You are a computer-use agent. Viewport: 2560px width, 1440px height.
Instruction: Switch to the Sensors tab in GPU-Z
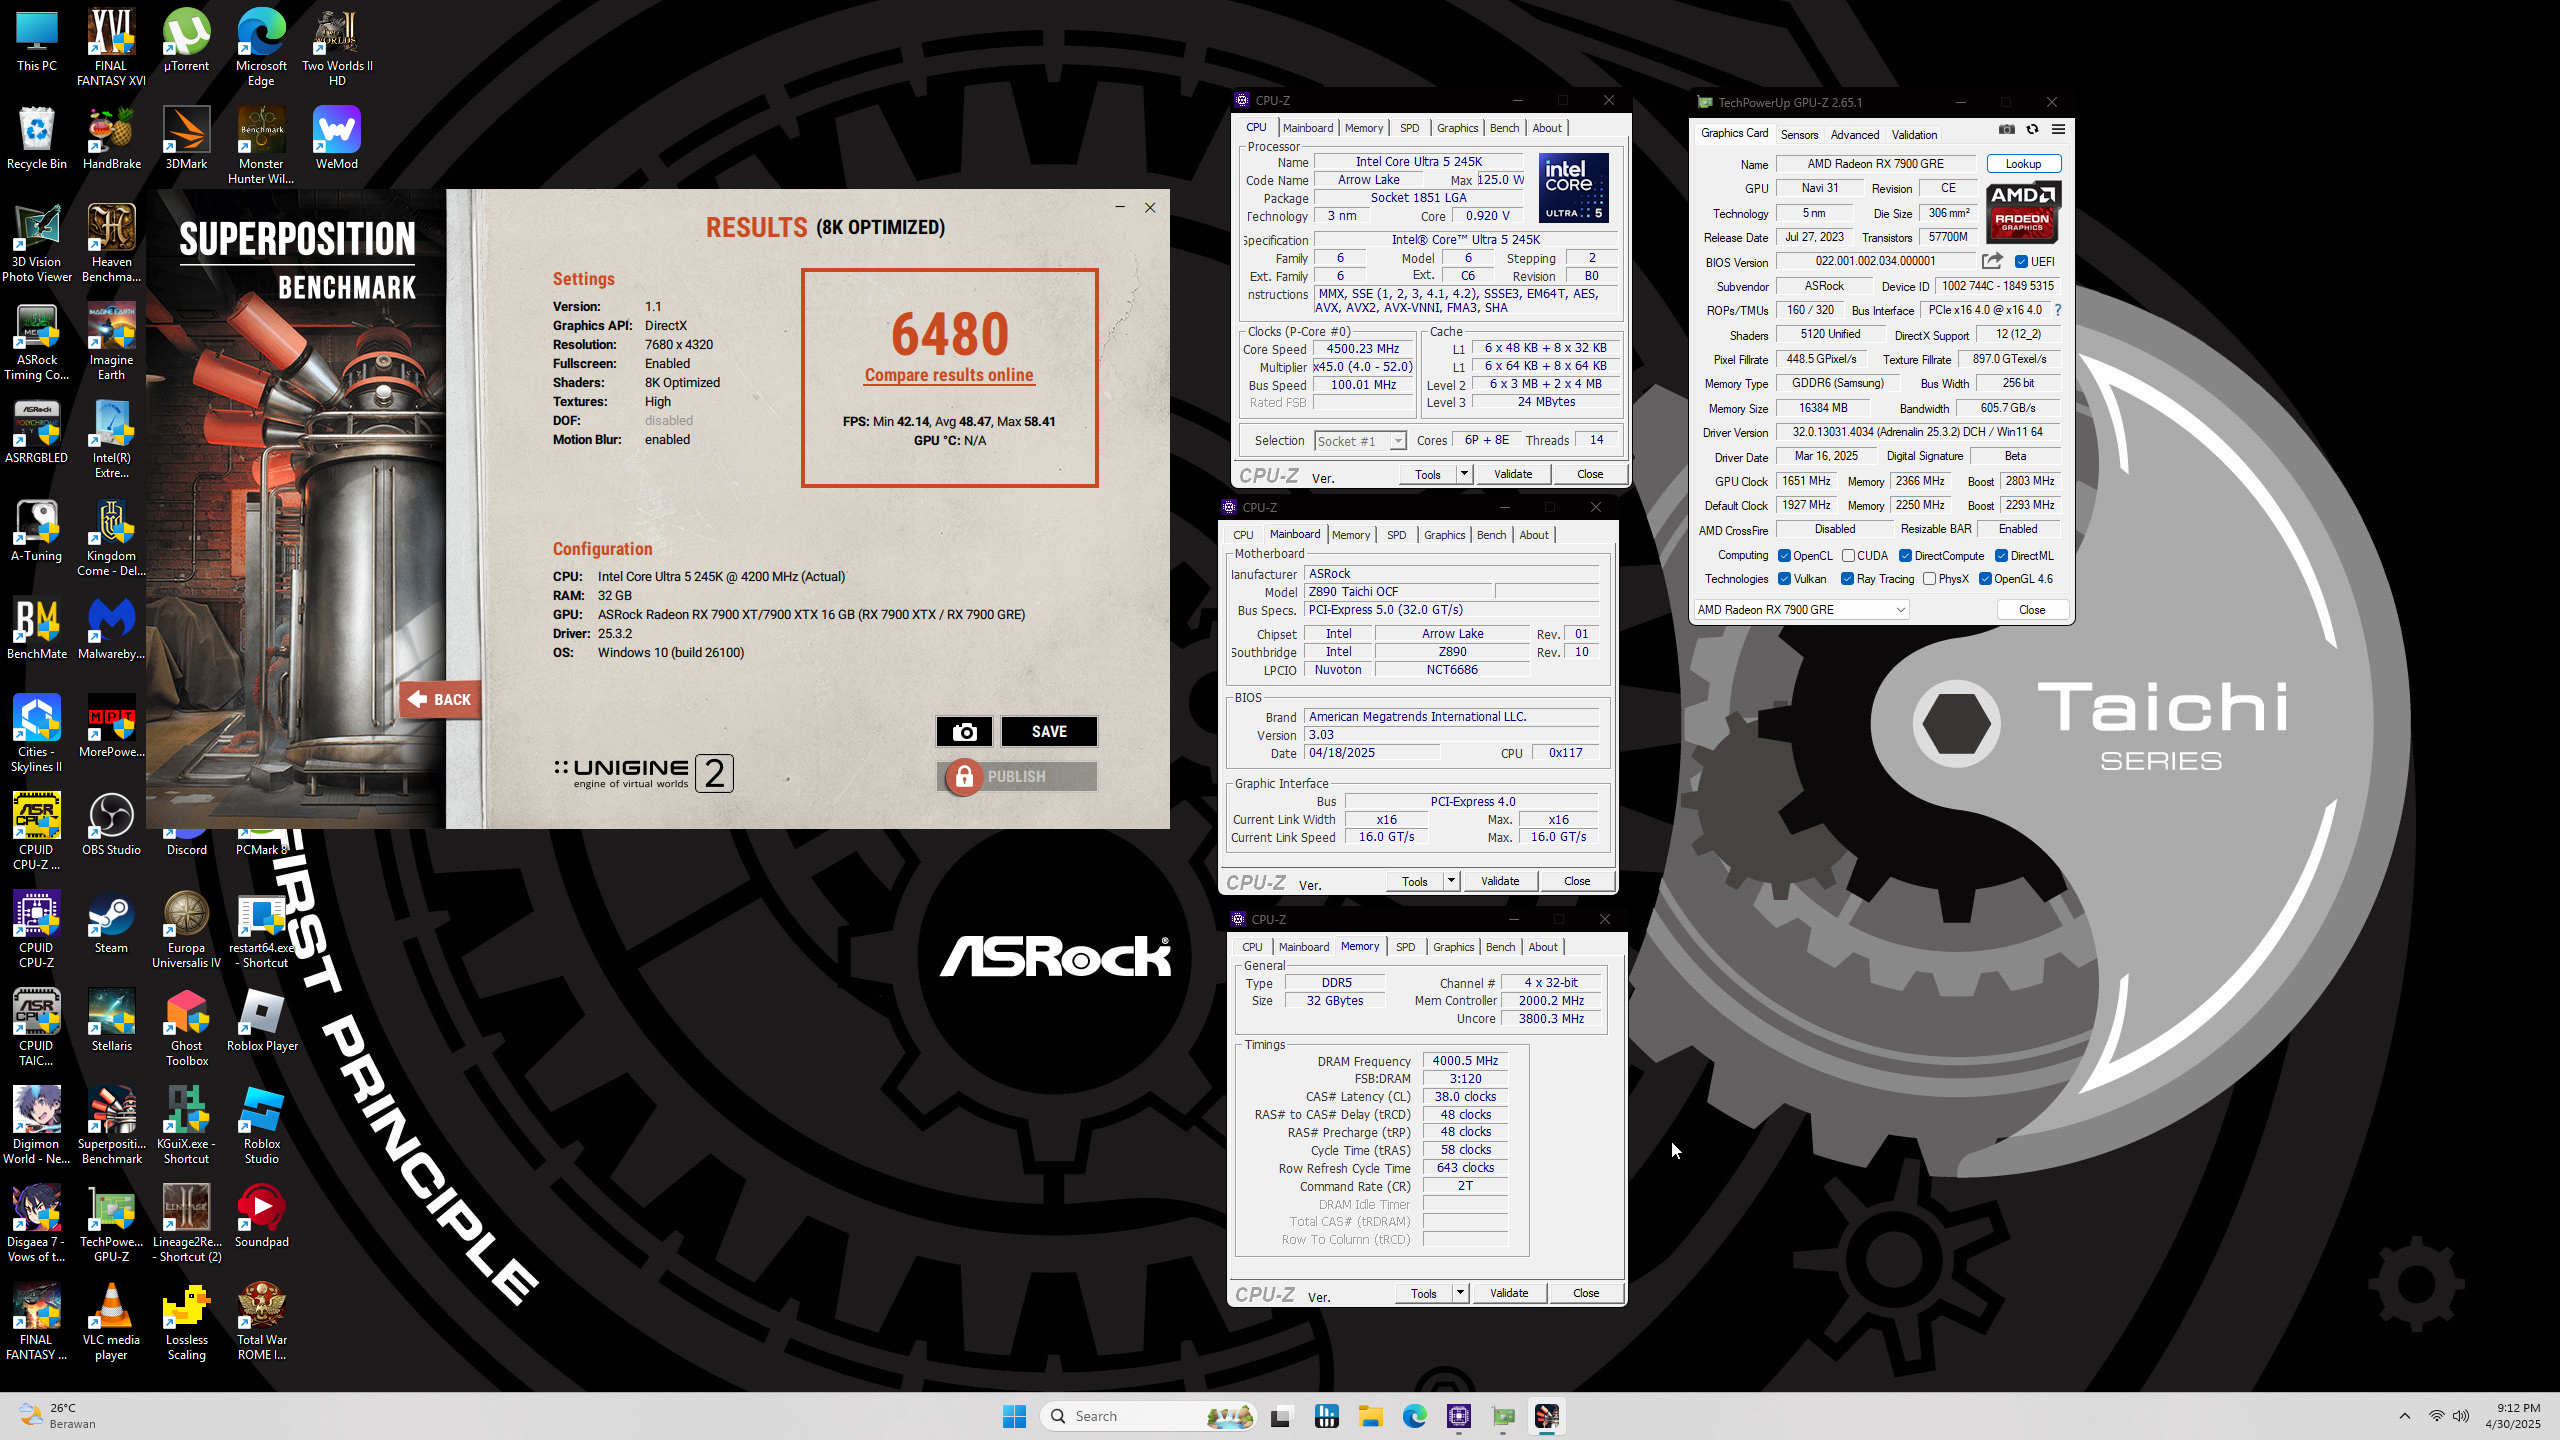tap(1799, 135)
